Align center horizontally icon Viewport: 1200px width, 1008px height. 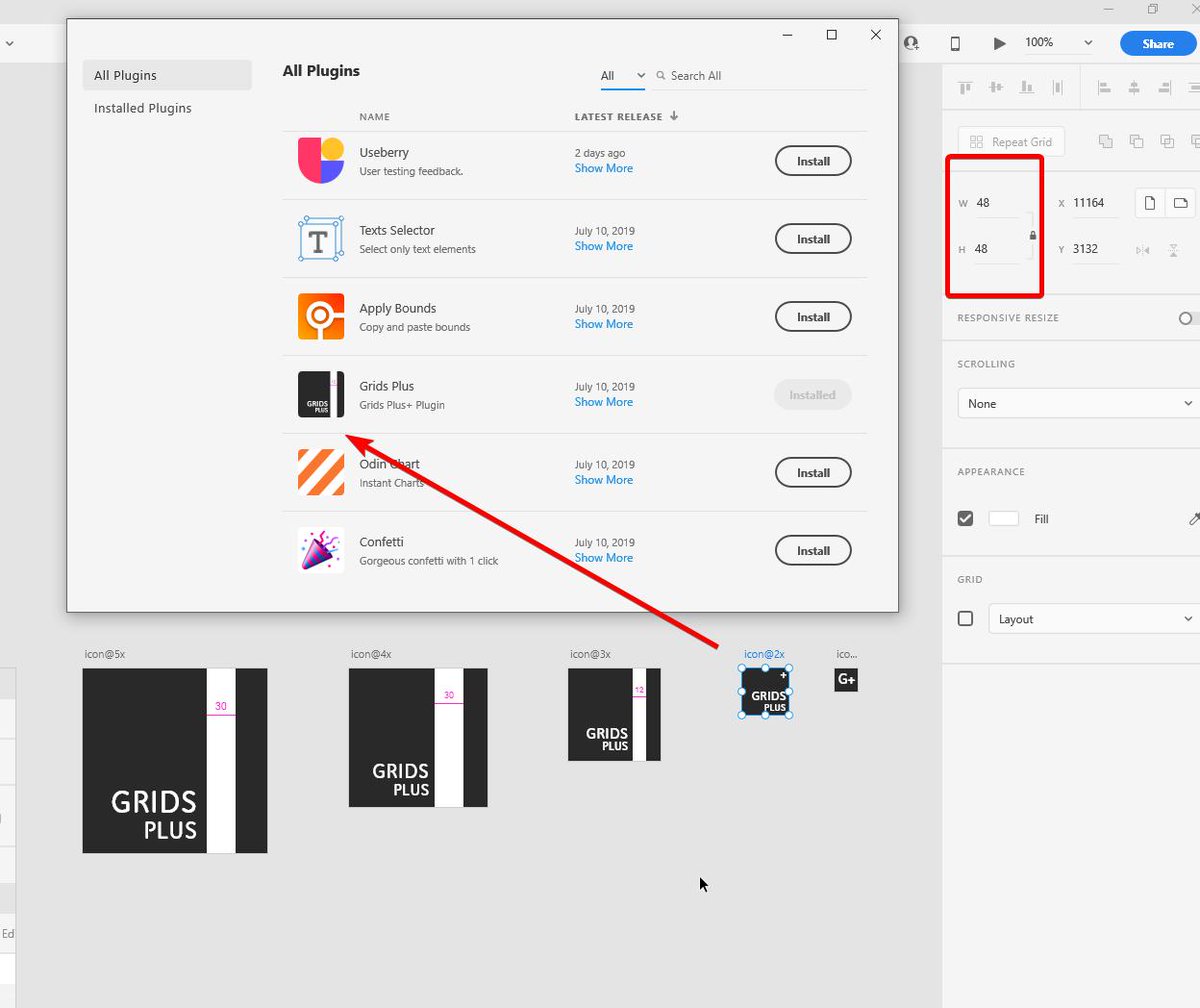[x=1134, y=88]
